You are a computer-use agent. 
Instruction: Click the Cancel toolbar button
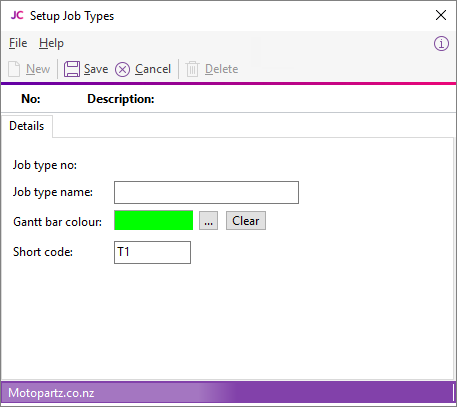tap(143, 69)
